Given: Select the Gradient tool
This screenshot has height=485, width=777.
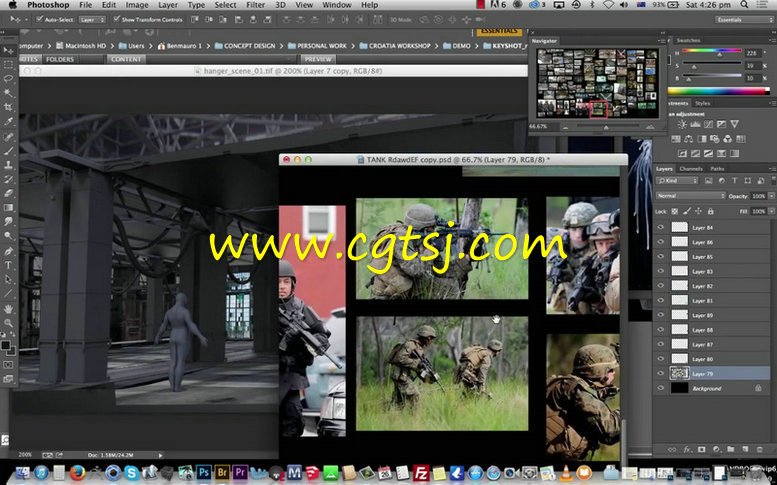Looking at the screenshot, I should pos(8,208).
